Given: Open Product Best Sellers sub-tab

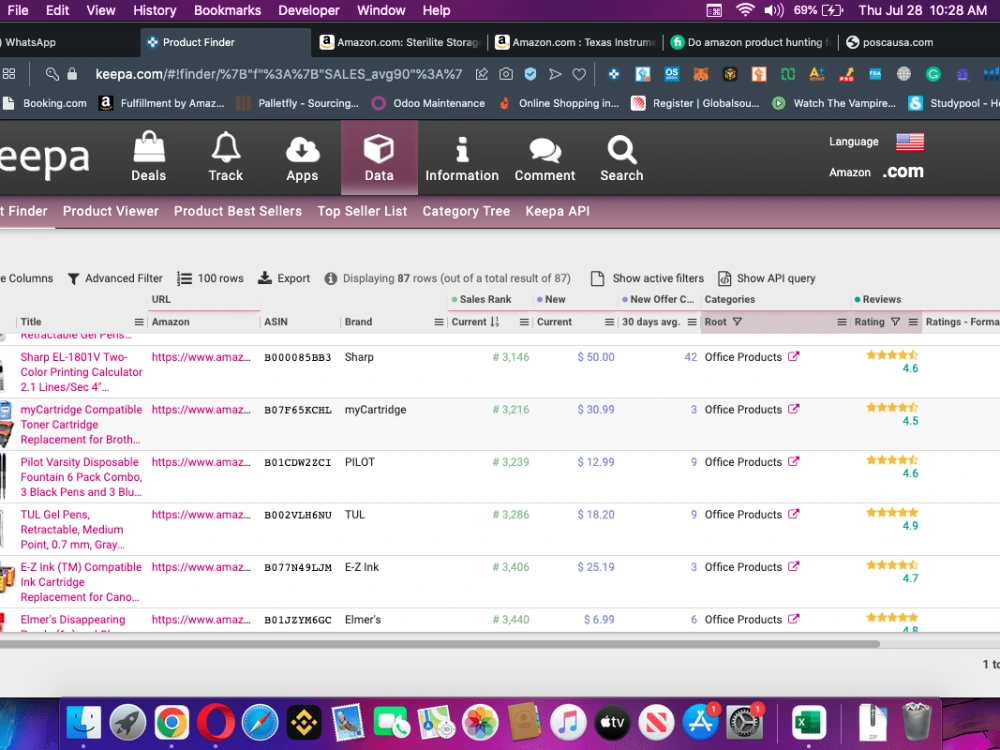Looking at the screenshot, I should [x=238, y=211].
